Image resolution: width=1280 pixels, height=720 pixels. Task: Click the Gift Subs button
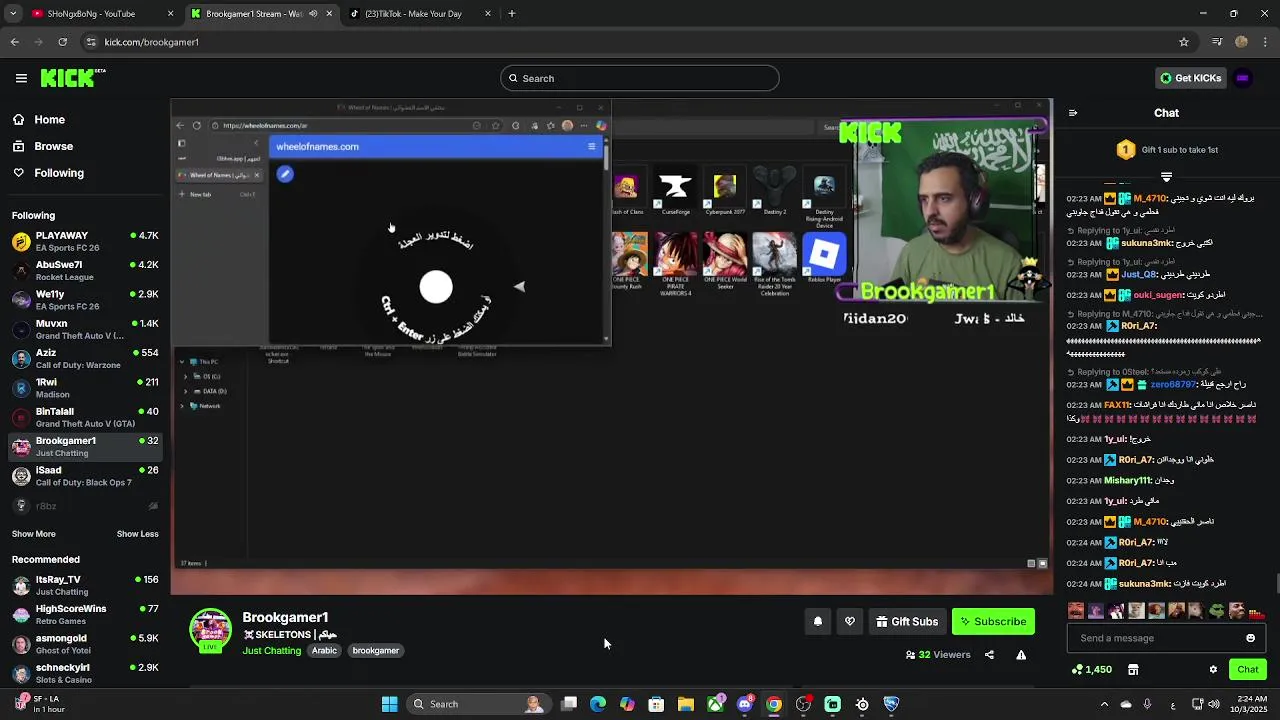pos(907,622)
